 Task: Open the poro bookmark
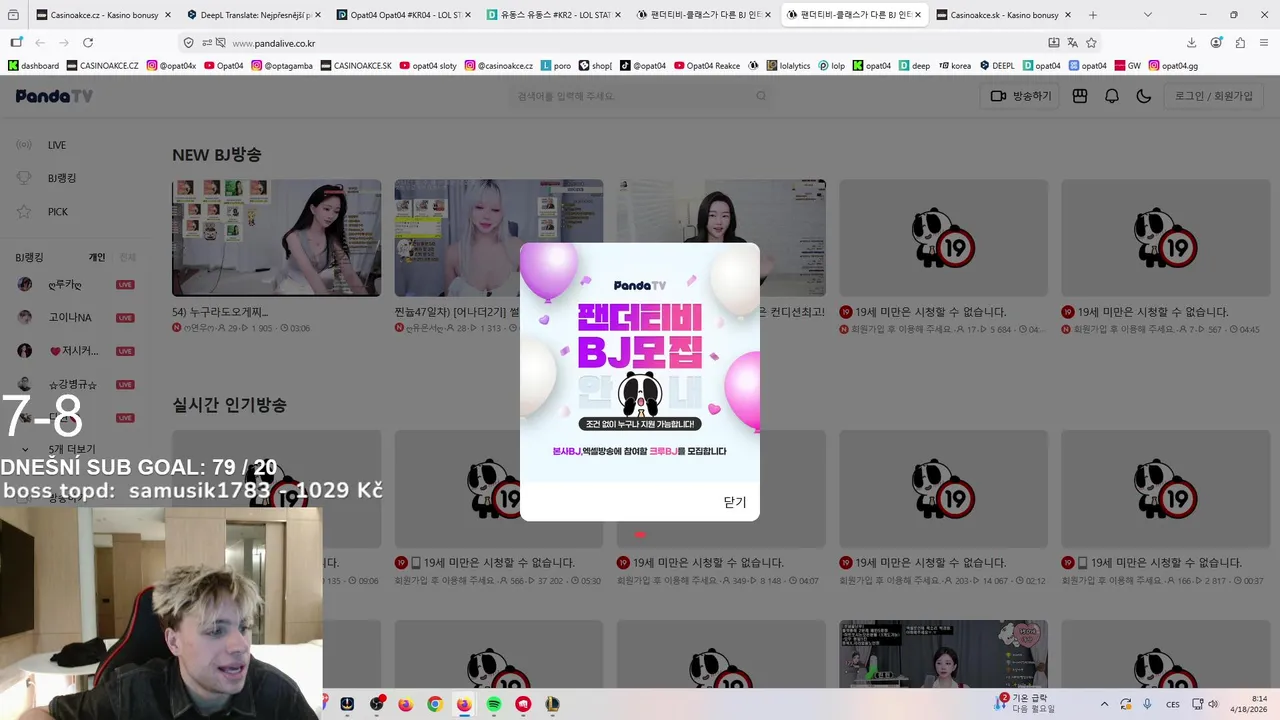[x=556, y=65]
